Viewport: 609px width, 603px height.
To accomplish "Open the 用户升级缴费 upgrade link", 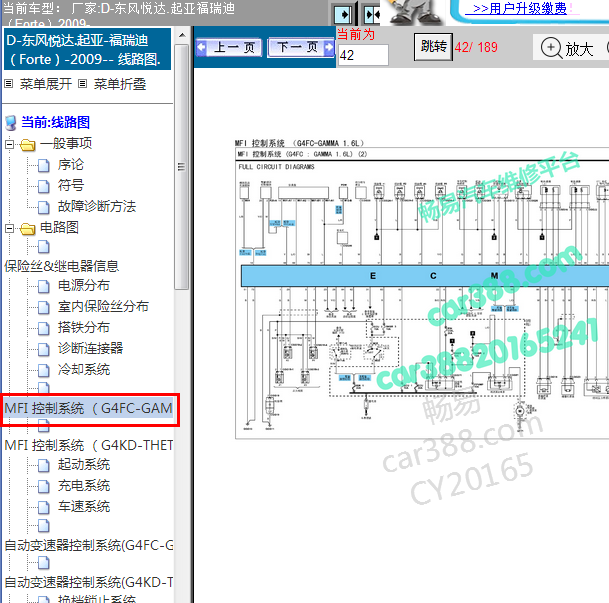I will pyautogui.click(x=519, y=9).
